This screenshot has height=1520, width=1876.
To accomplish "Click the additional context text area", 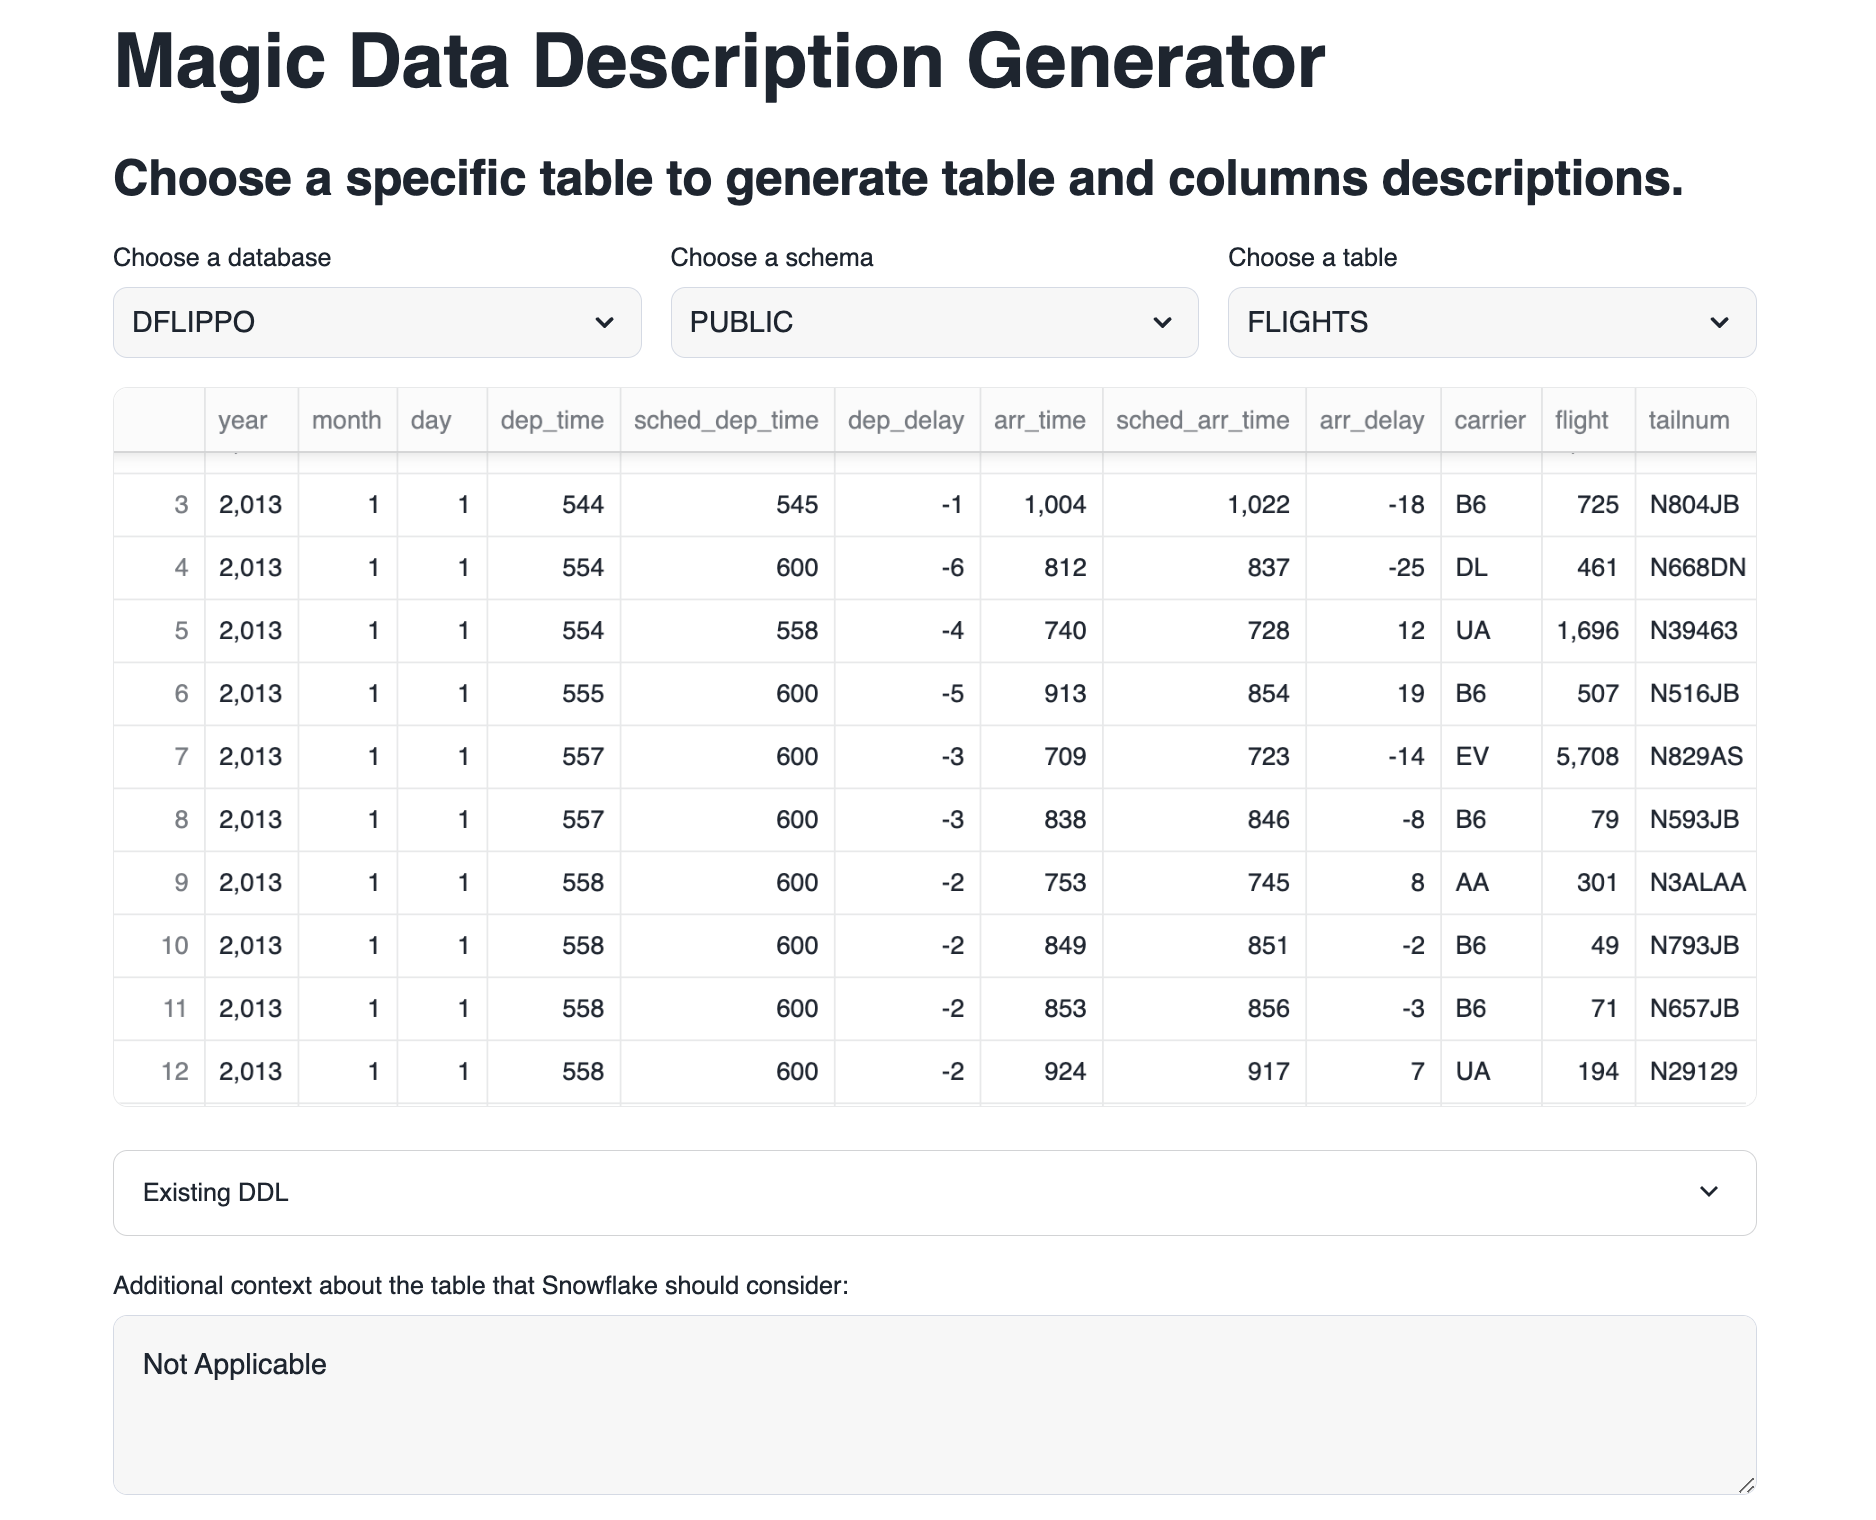I will tap(934, 1404).
